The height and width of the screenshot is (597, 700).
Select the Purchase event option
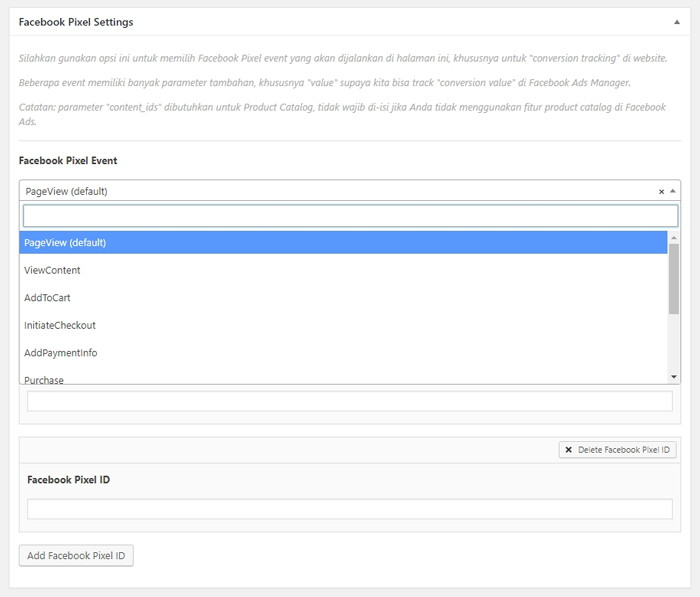point(343,379)
